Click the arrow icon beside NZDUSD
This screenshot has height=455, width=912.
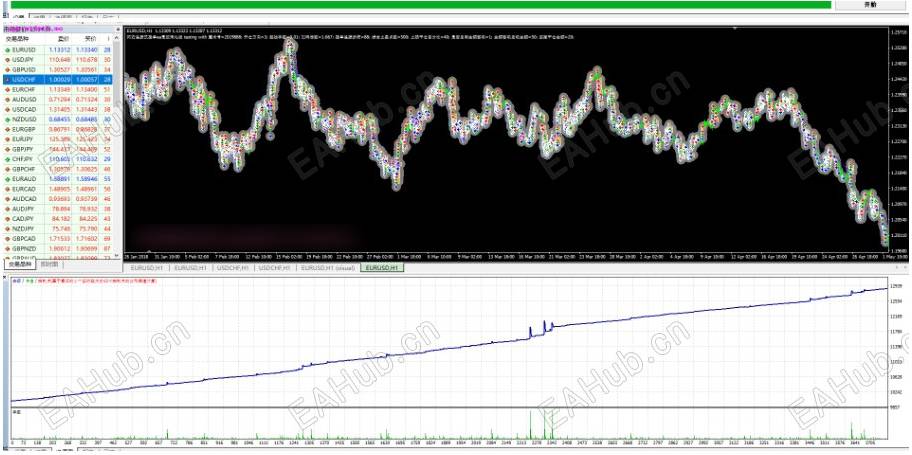click(x=7, y=119)
